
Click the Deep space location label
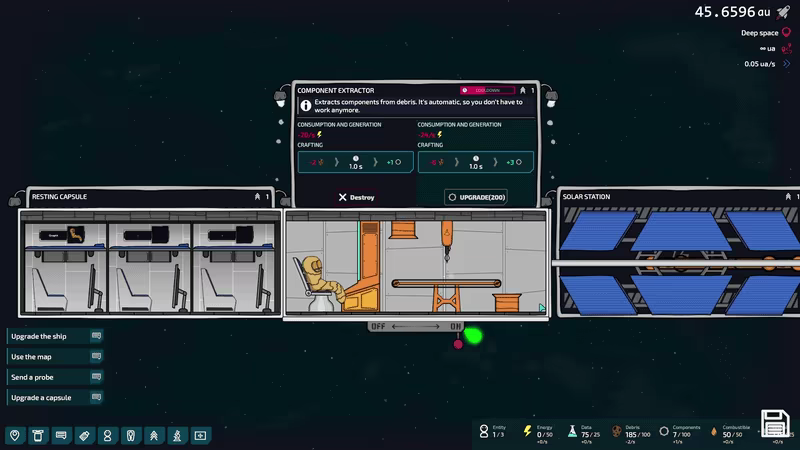[759, 33]
